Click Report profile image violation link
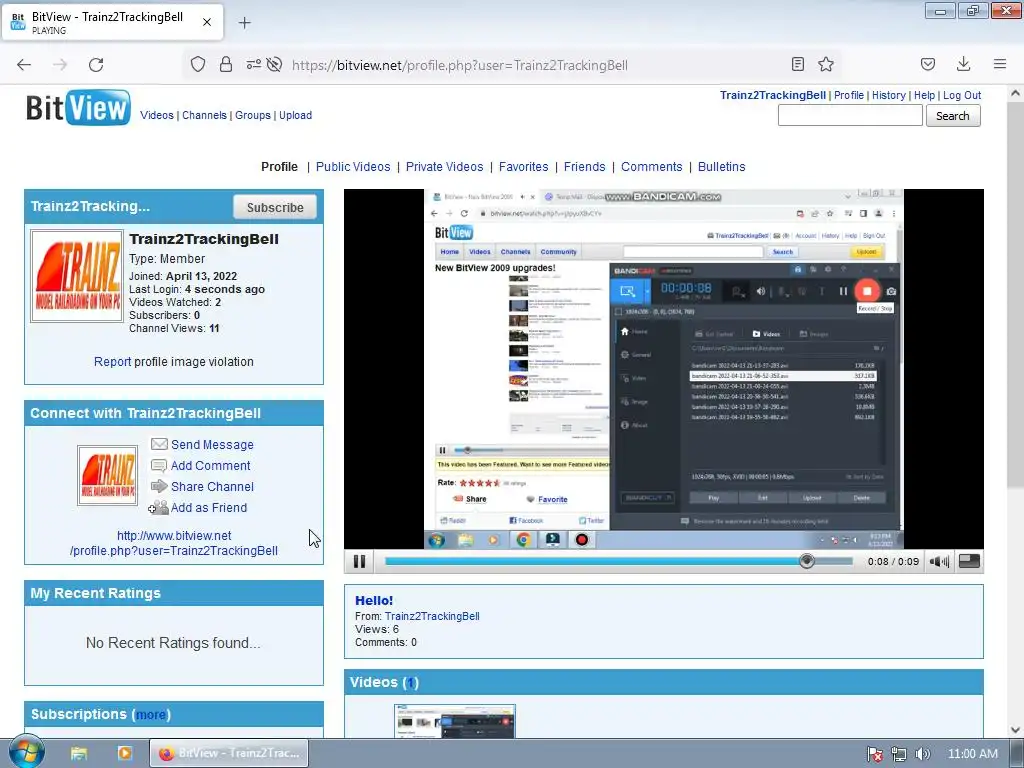Image resolution: width=1024 pixels, height=768 pixels. point(112,361)
